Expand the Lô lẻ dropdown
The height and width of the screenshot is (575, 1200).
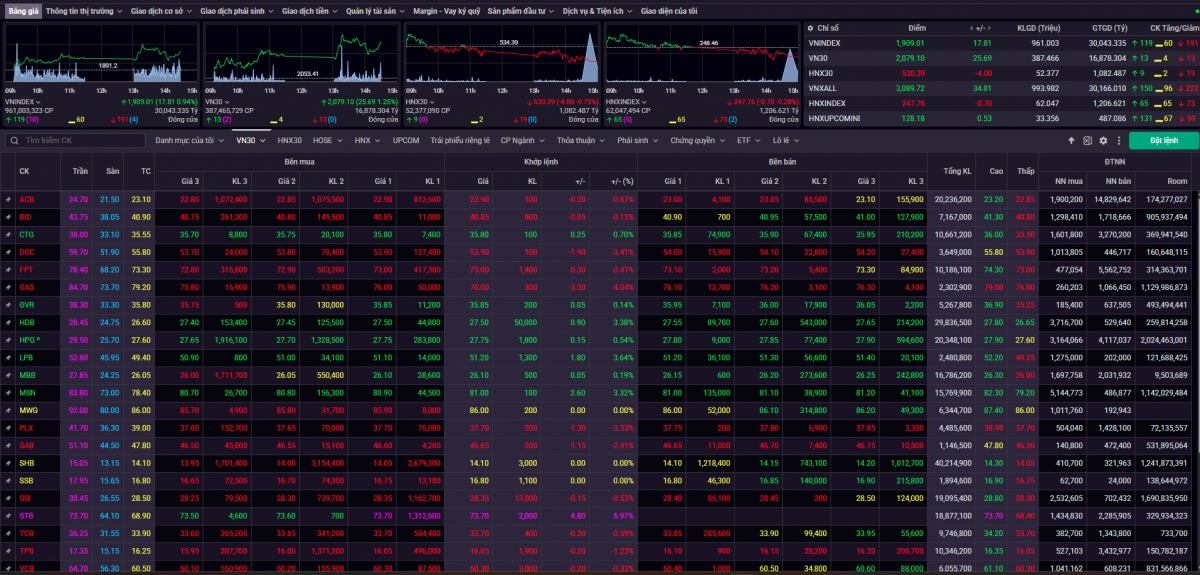[784, 141]
